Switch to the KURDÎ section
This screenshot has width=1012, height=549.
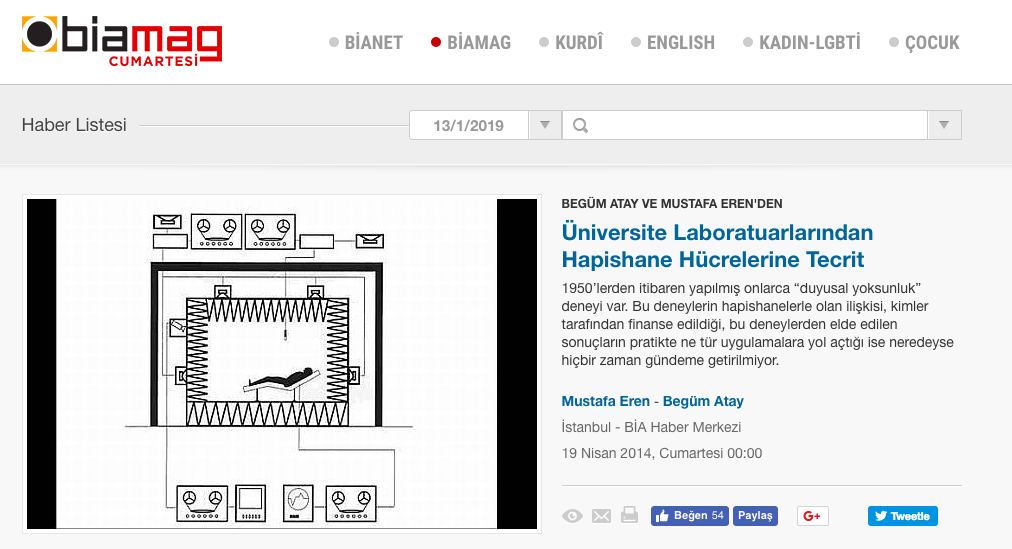coord(571,43)
